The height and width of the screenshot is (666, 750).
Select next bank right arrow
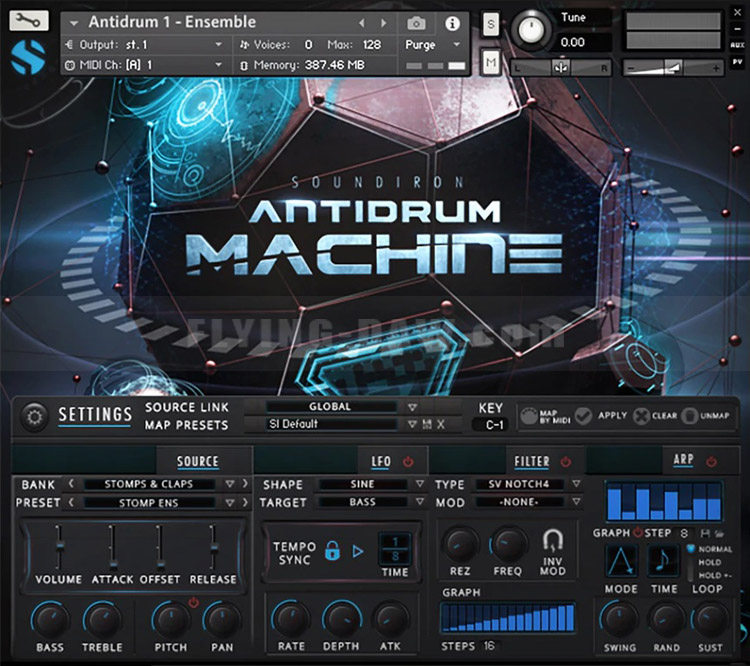point(245,484)
